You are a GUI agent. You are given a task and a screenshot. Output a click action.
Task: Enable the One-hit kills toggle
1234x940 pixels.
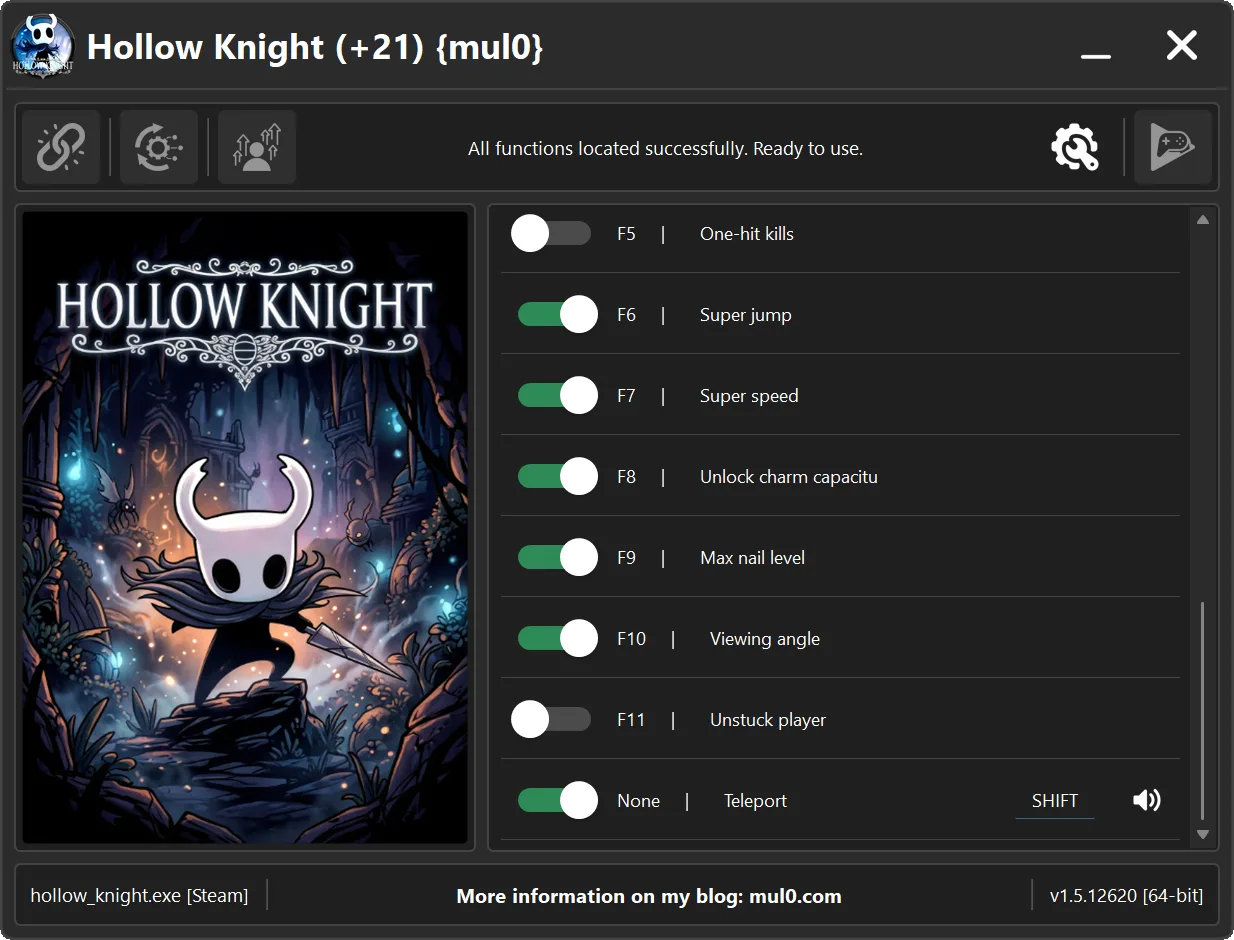point(551,234)
